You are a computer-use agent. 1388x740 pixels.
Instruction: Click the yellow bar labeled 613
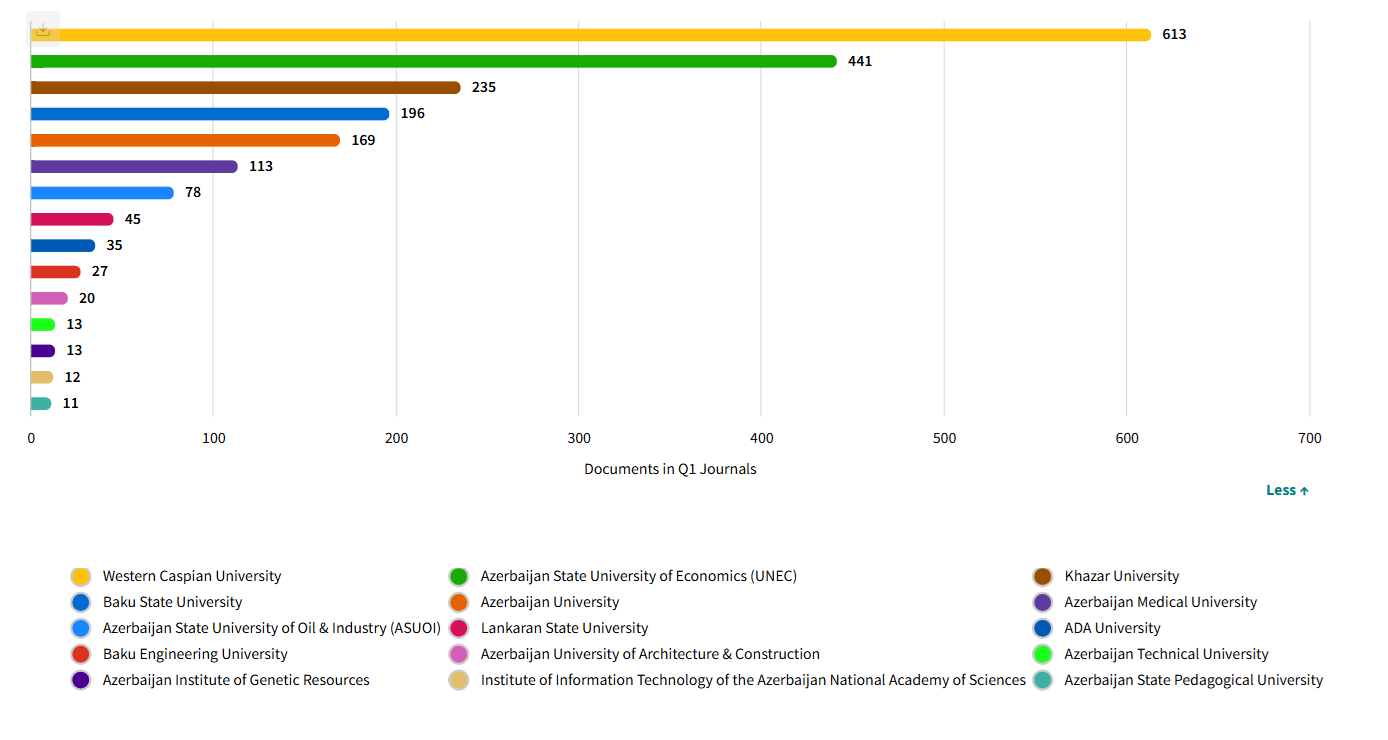590,35
